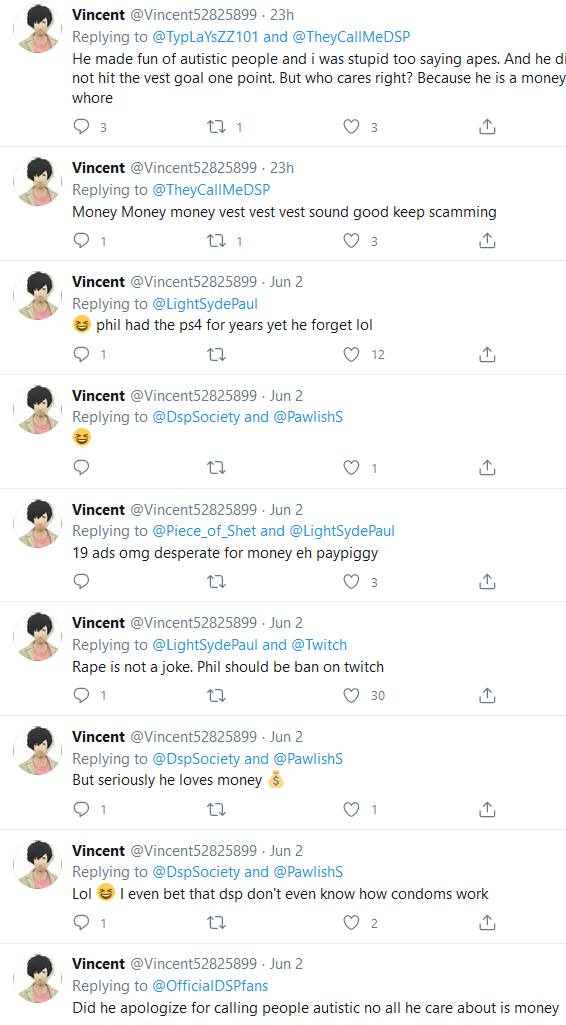Open the 23h timestamp on the second tweet
This screenshot has height=1025, width=566.
click(x=282, y=168)
